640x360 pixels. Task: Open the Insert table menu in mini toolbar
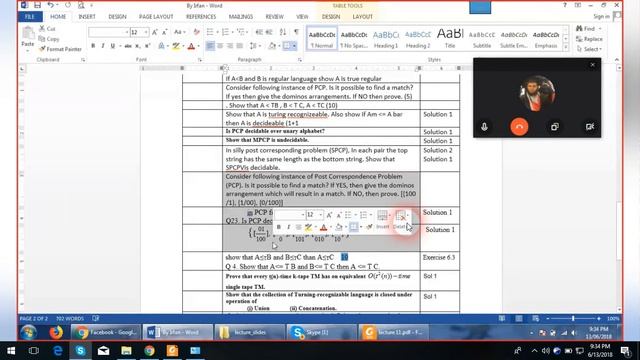point(383,220)
